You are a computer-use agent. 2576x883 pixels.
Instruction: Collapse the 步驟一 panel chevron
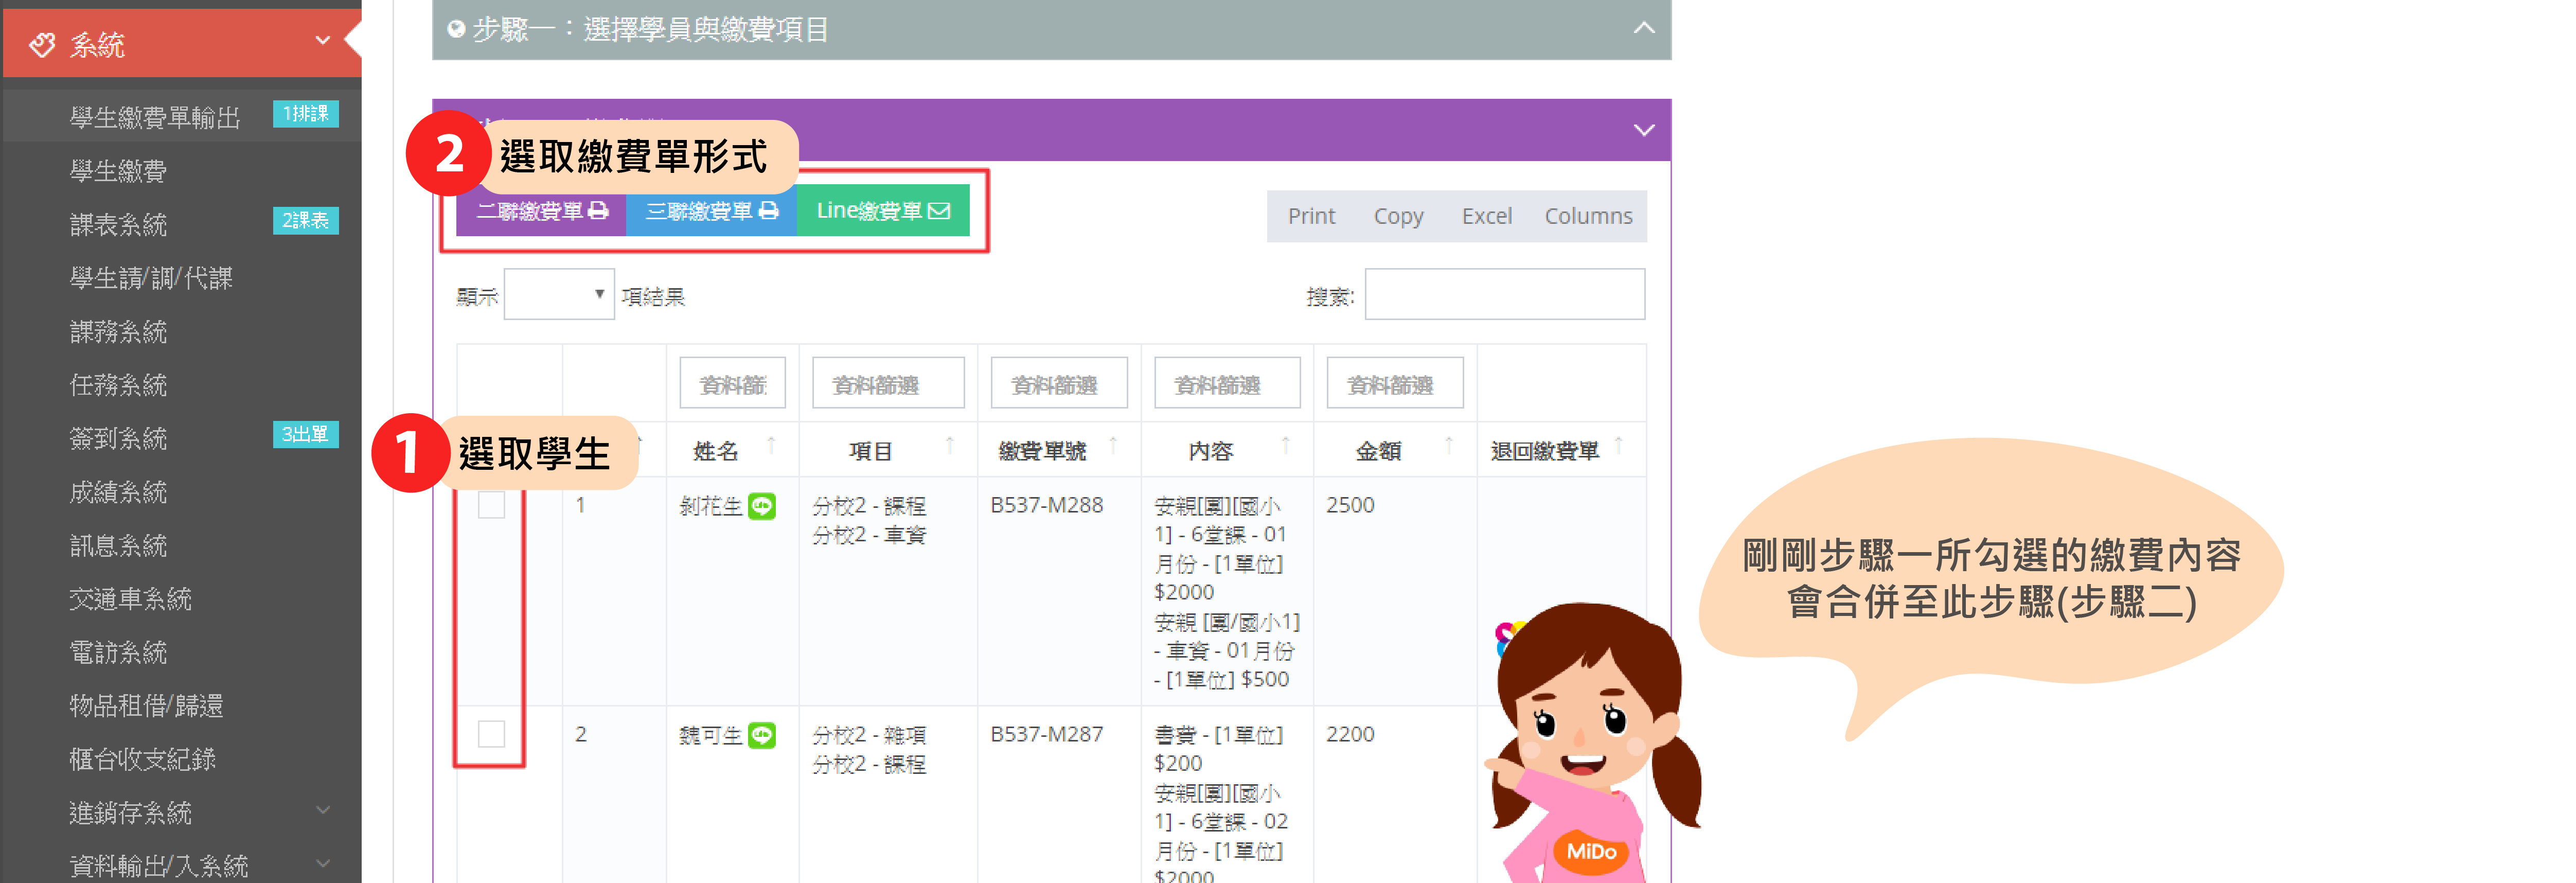(x=1643, y=28)
